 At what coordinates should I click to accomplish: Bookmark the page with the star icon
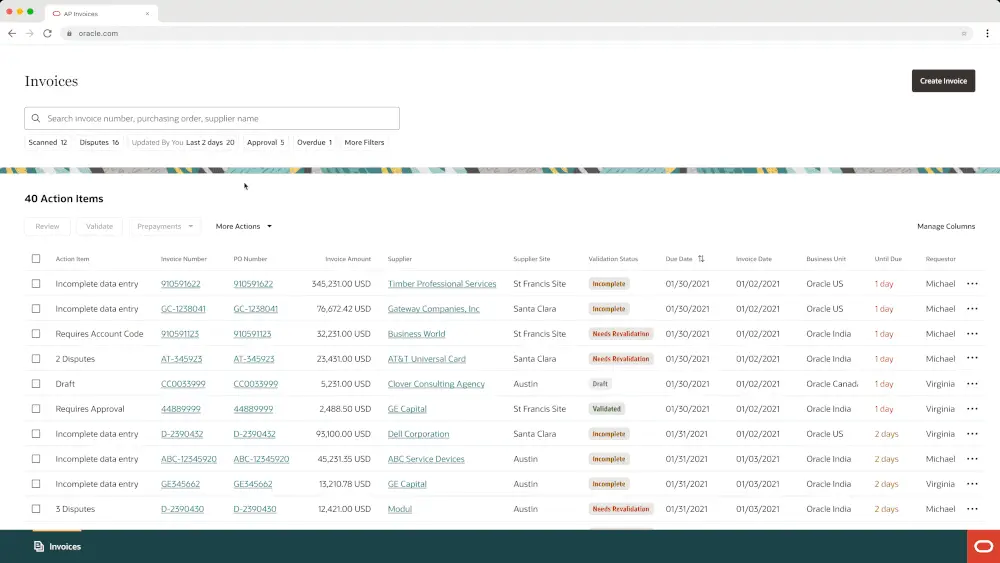[964, 33]
